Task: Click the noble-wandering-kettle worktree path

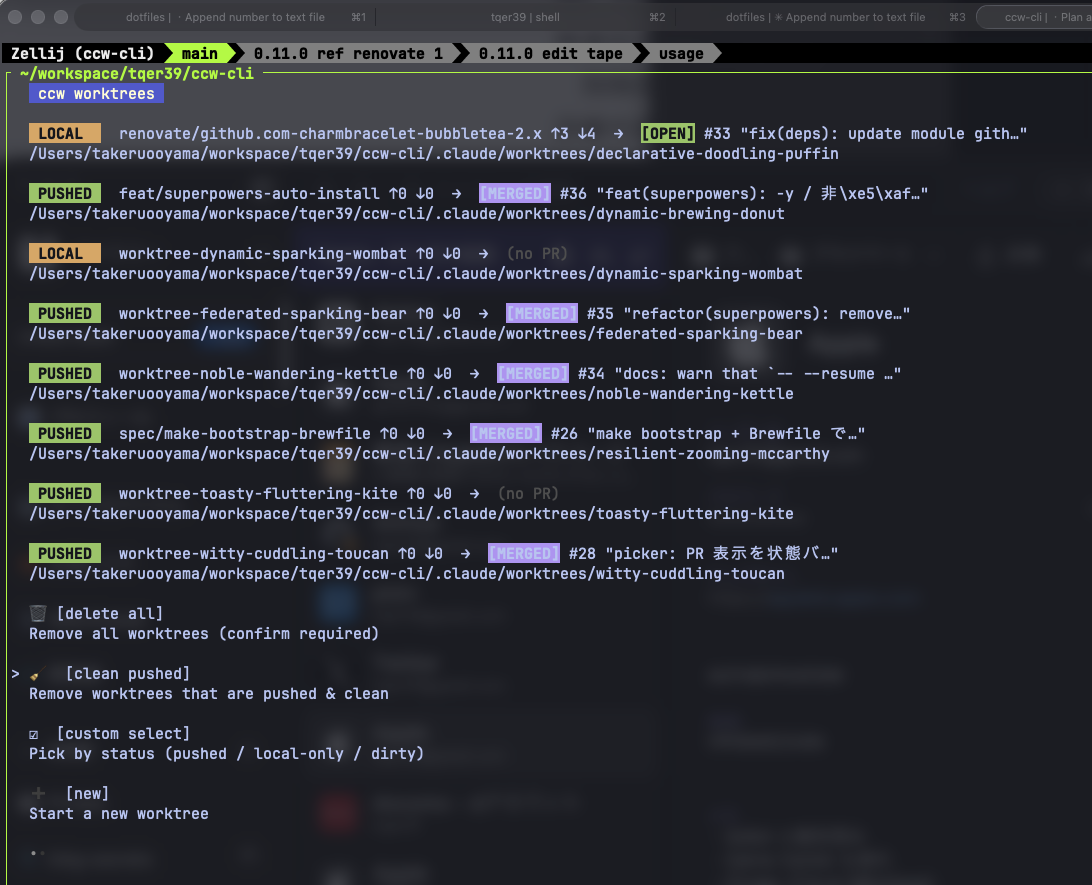Action: (412, 393)
